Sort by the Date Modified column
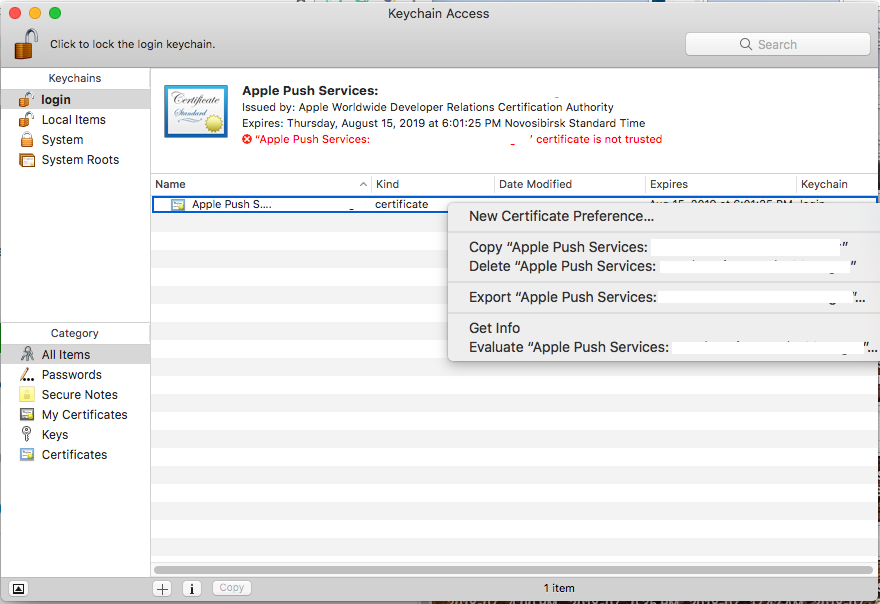The image size is (880, 604). point(570,184)
